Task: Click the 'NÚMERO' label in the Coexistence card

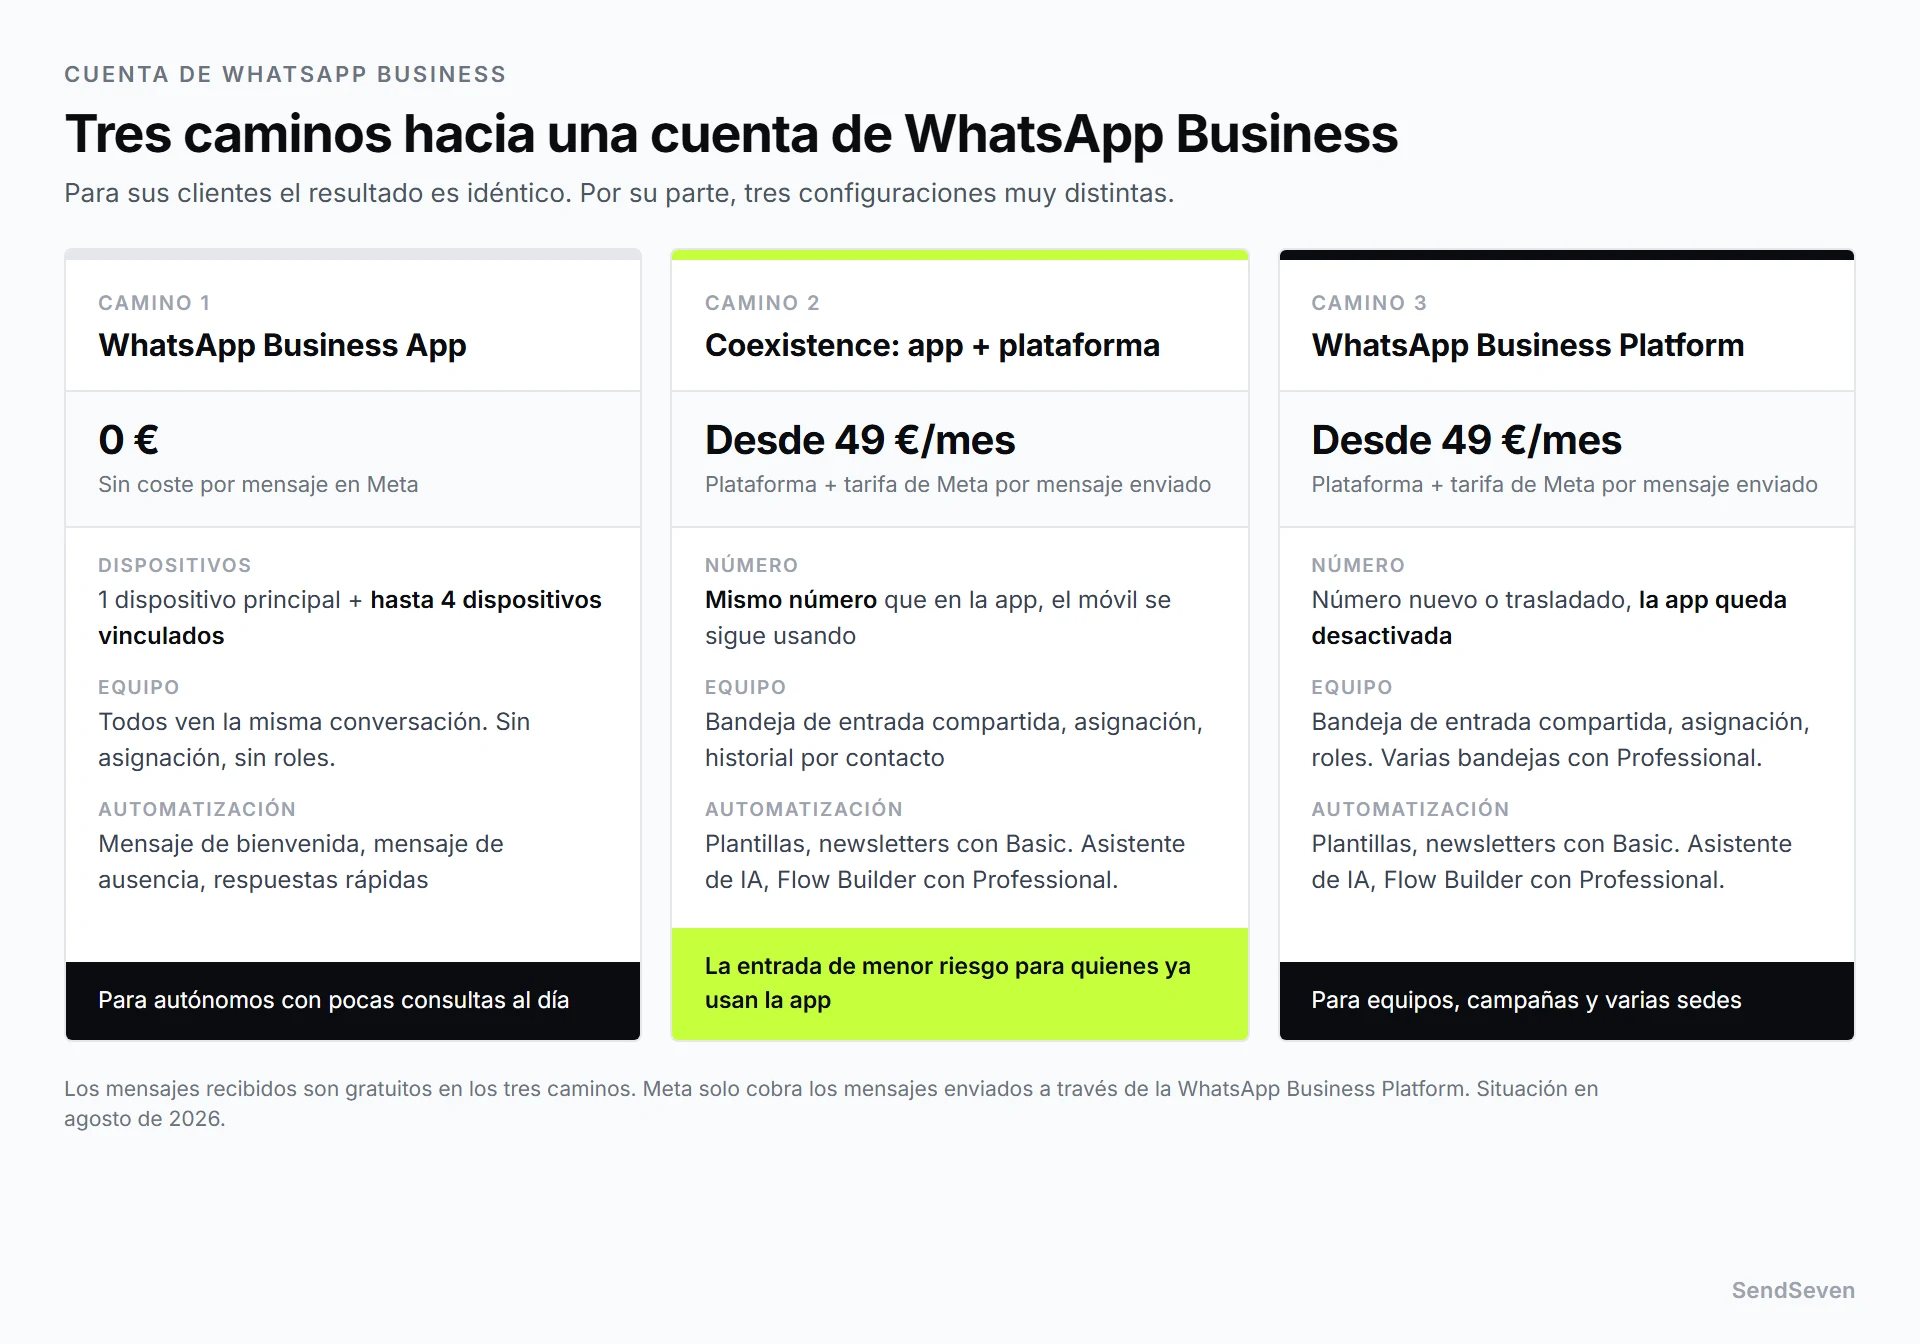Action: pyautogui.click(x=751, y=565)
